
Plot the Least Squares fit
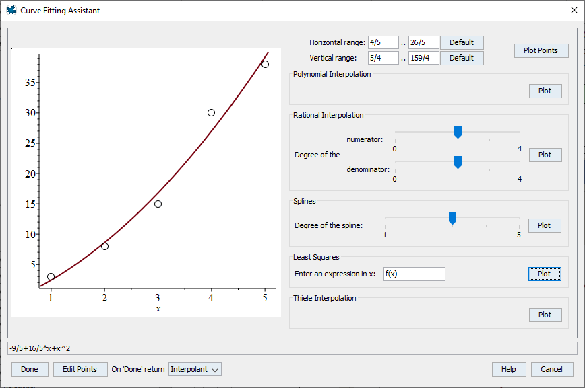[544, 274]
